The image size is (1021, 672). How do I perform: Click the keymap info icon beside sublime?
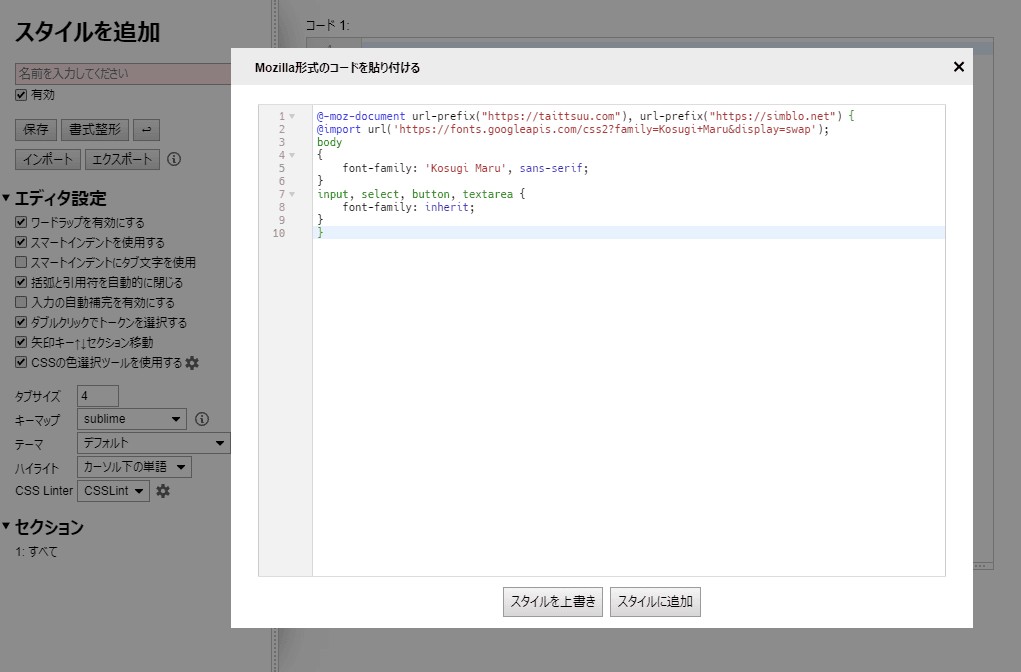[201, 419]
